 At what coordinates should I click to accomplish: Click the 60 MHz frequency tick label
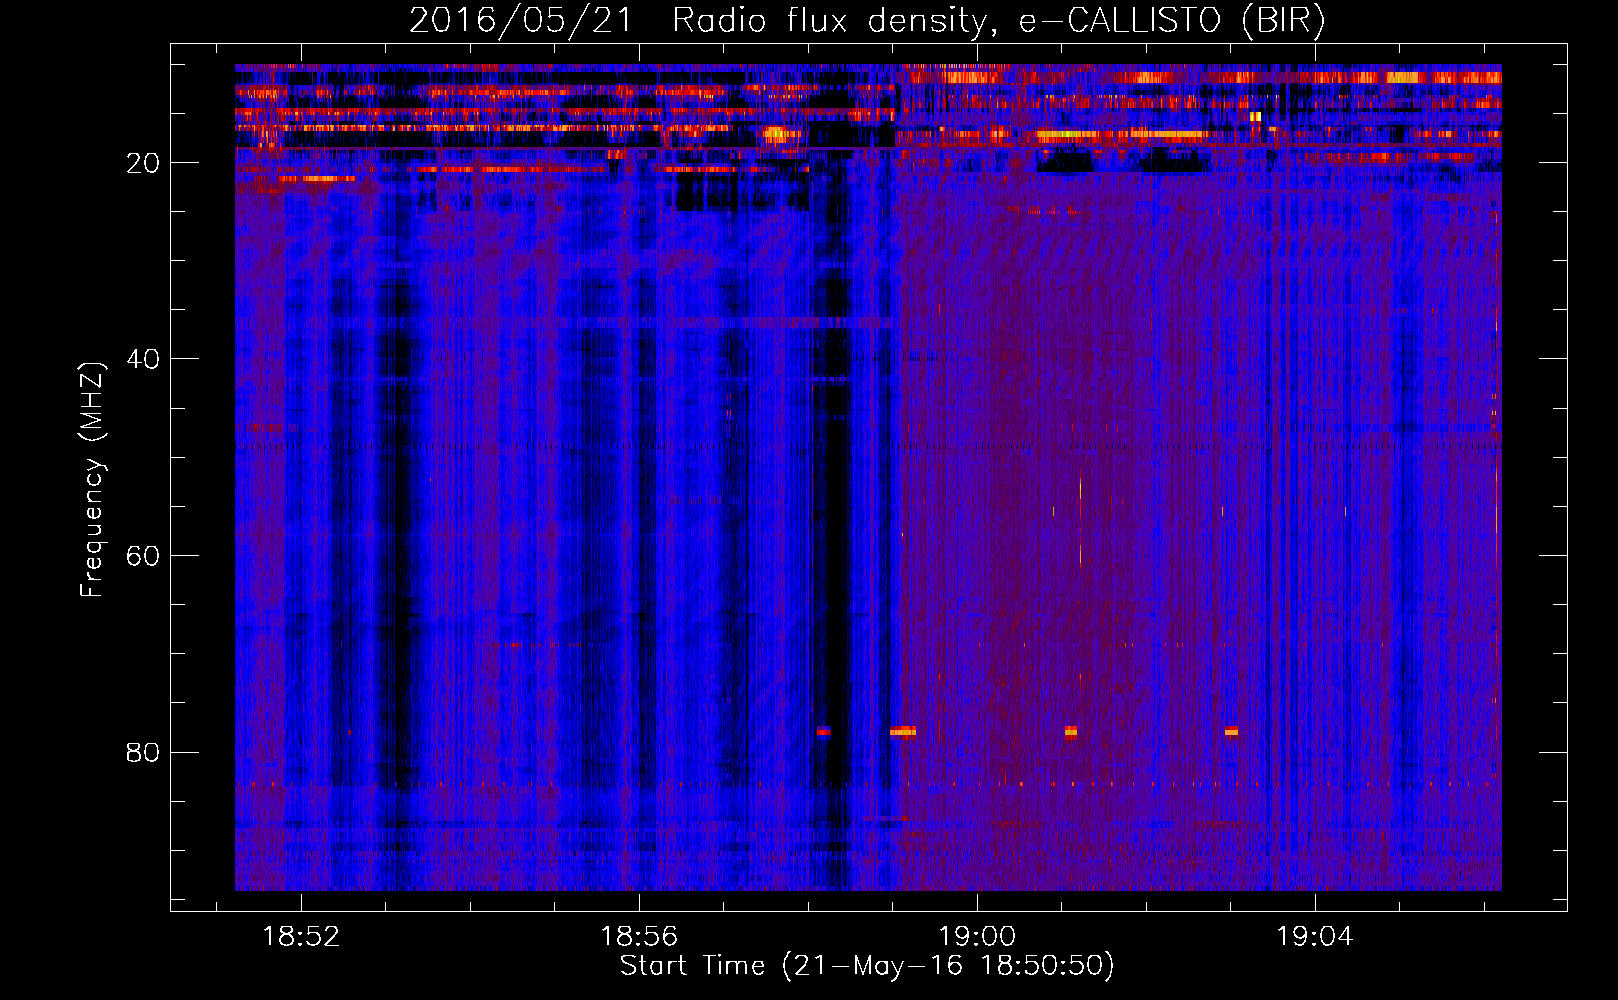coord(143,555)
